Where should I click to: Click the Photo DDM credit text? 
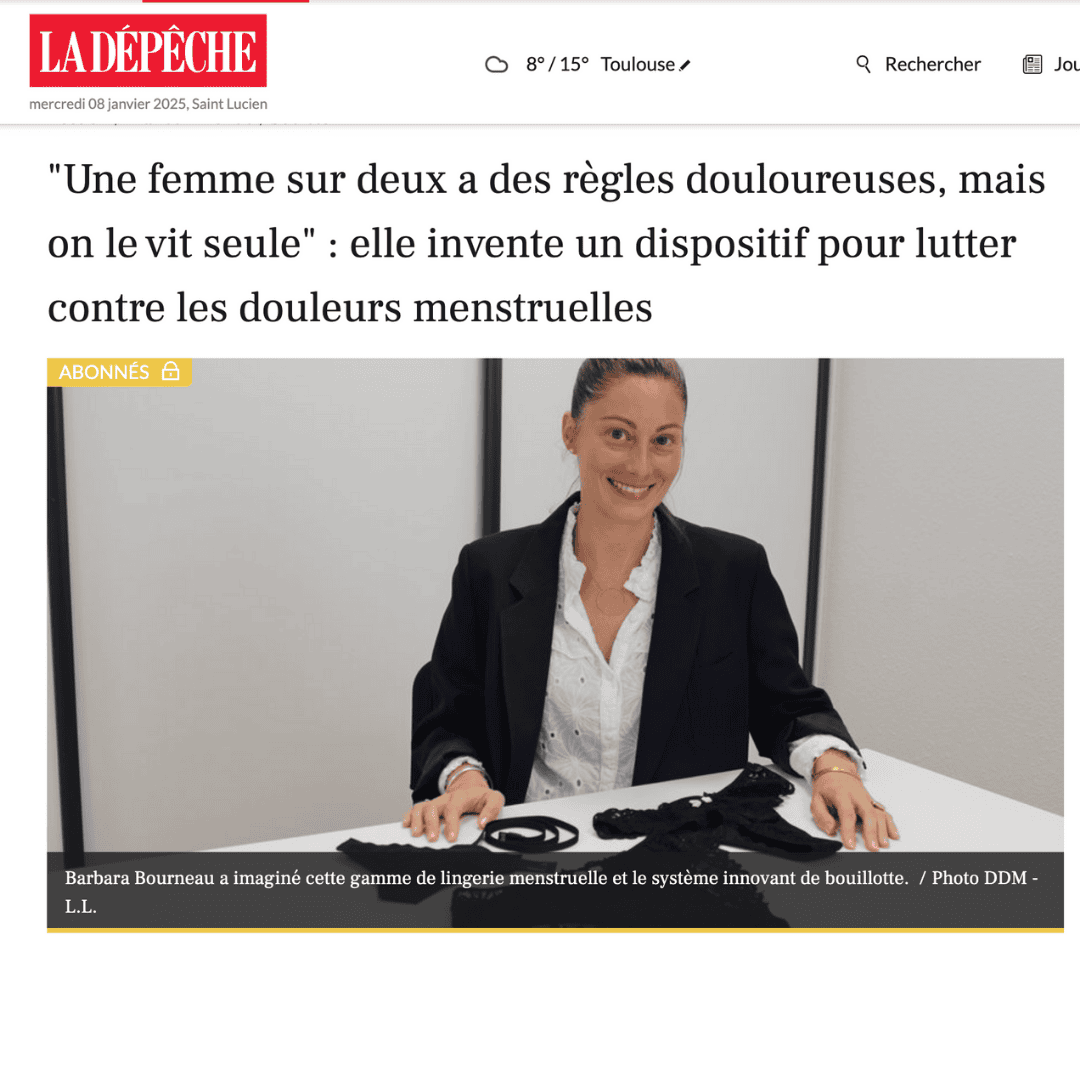979,878
